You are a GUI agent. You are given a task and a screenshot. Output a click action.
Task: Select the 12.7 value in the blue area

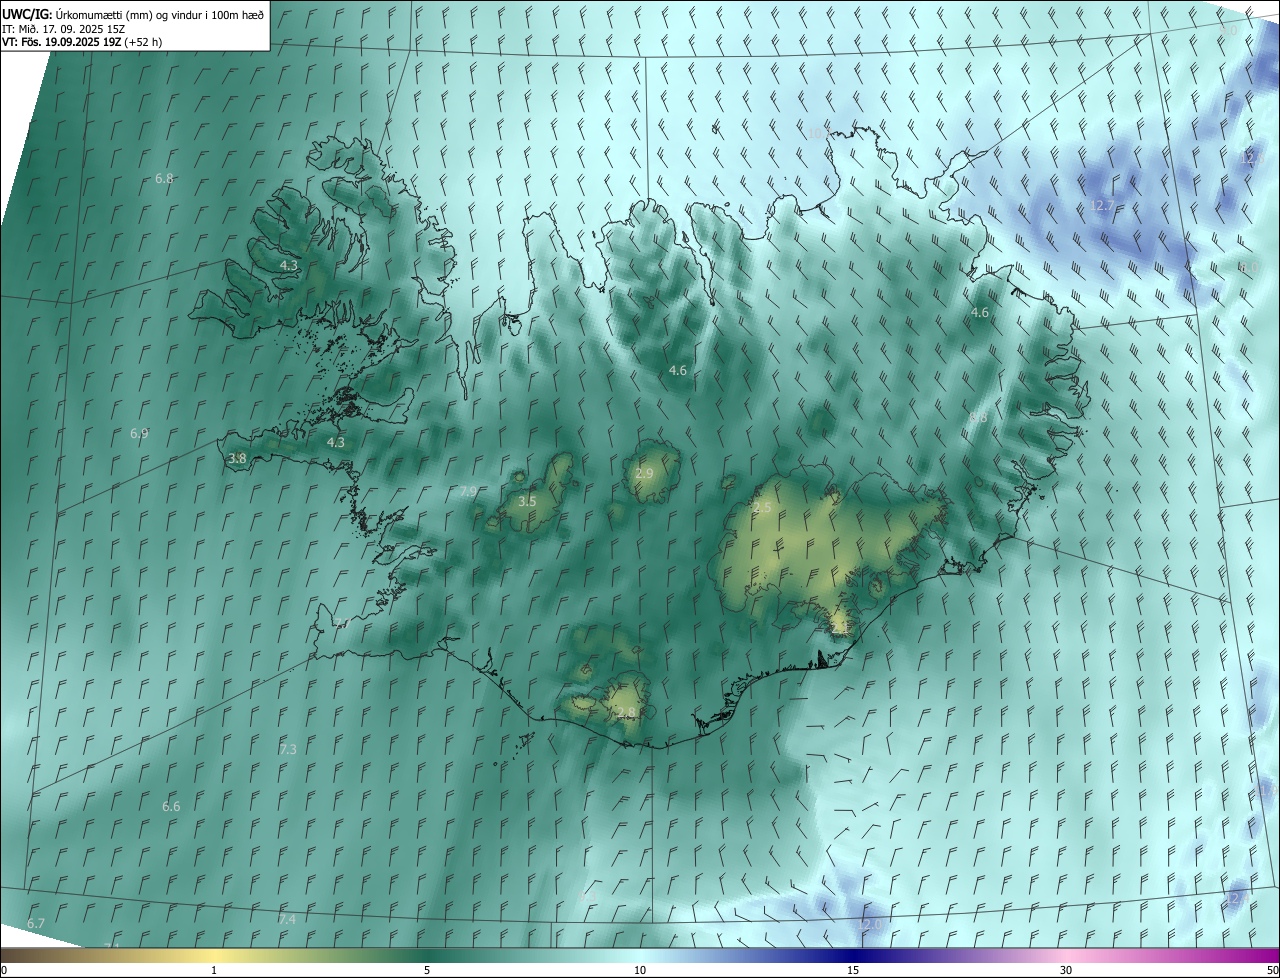(1101, 206)
